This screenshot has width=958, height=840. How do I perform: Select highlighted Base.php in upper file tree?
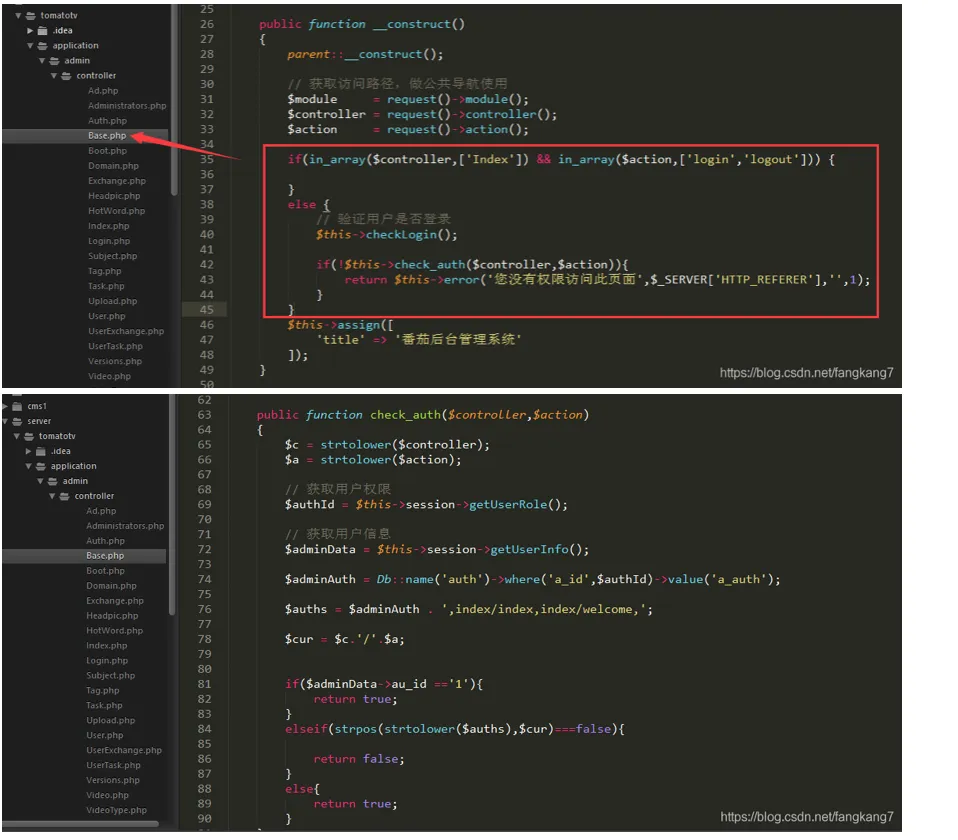coord(107,136)
